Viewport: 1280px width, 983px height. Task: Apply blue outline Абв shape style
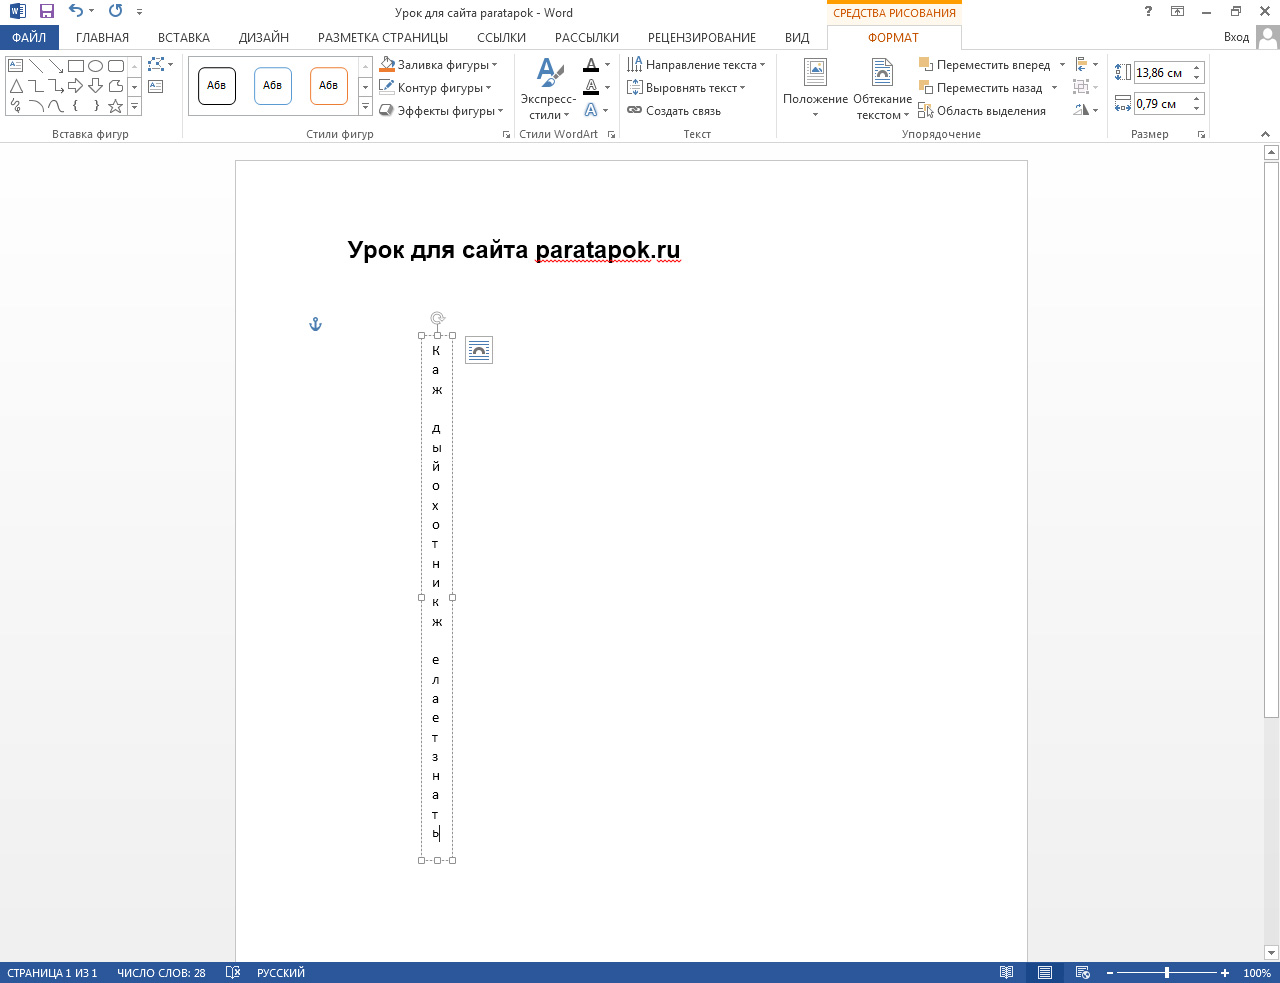coord(273,86)
